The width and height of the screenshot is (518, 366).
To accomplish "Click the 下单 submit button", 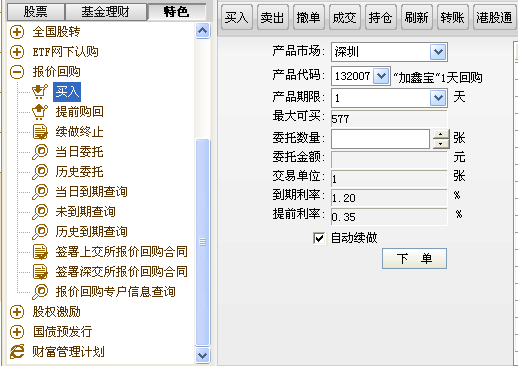I will point(414,258).
